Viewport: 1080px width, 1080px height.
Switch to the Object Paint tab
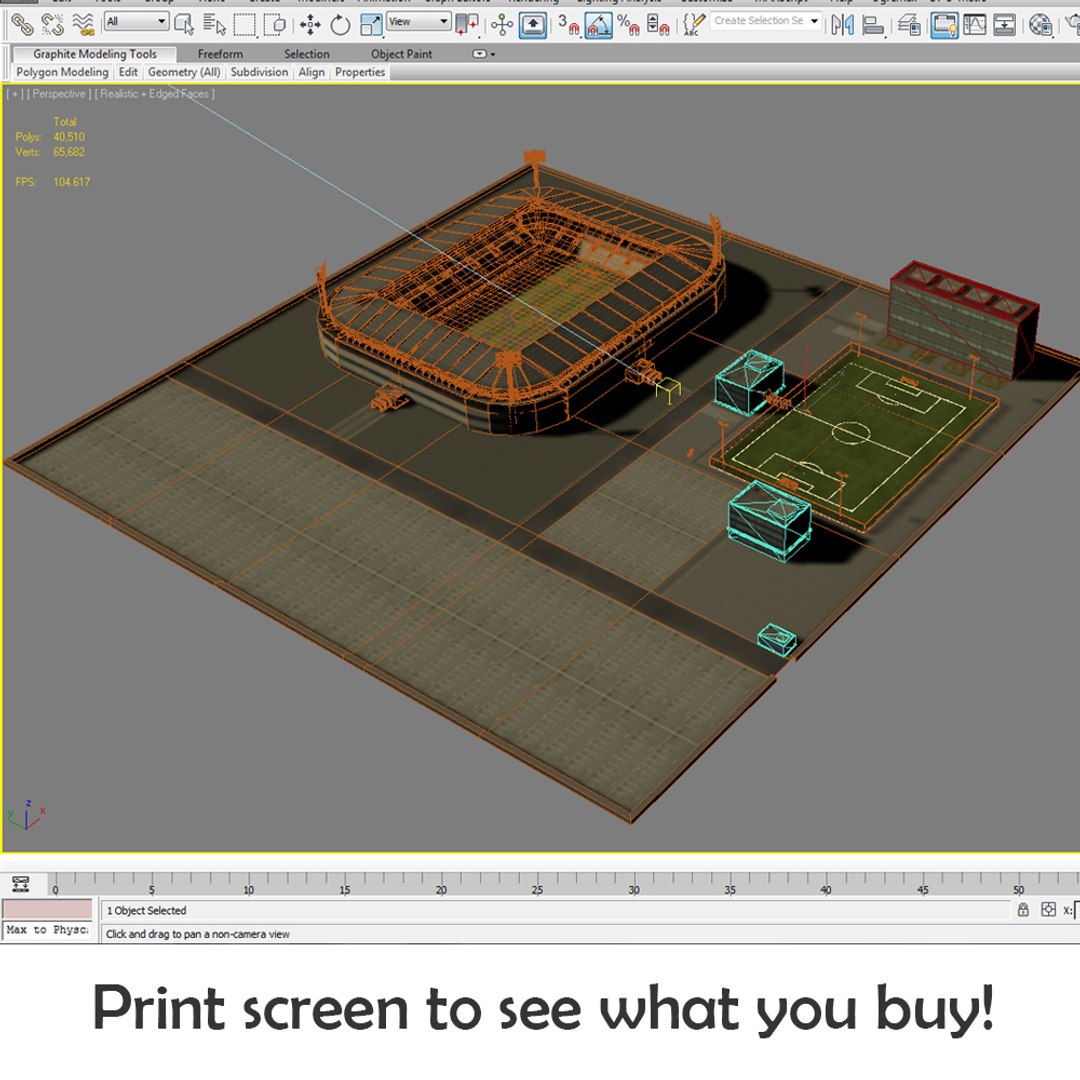click(x=402, y=54)
